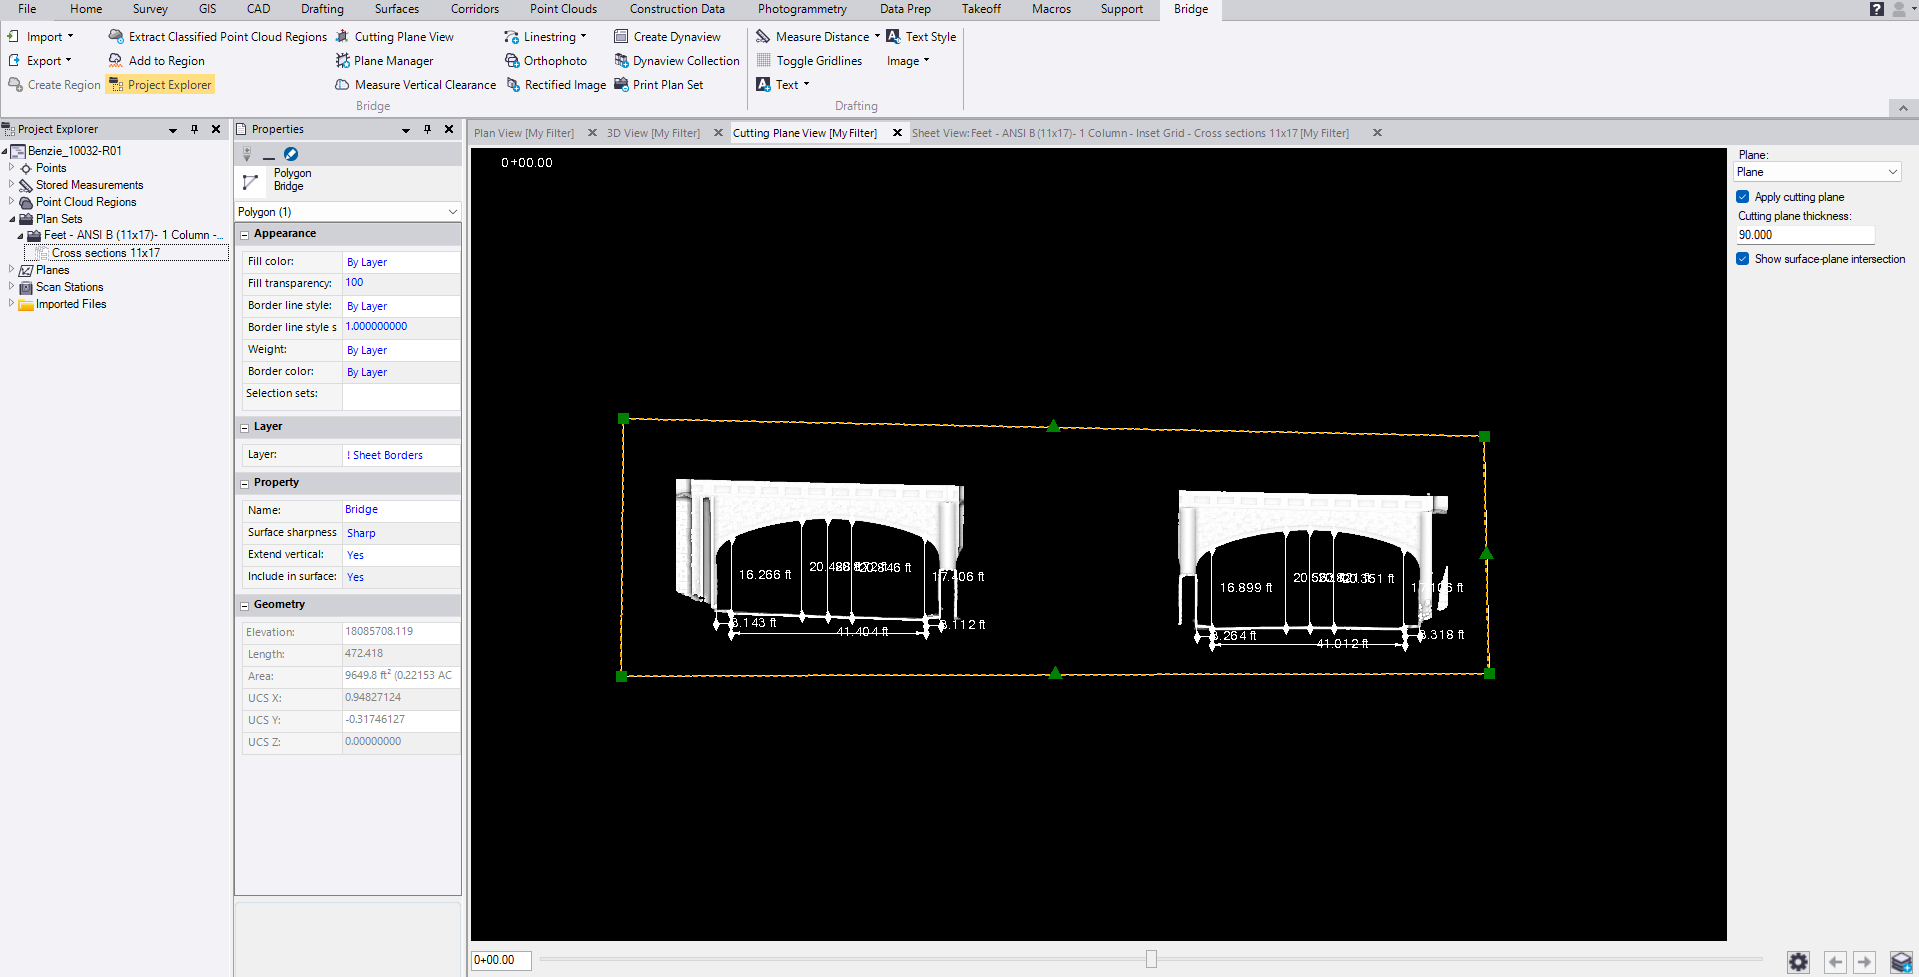Click the cutting plane thickness field

(1804, 235)
